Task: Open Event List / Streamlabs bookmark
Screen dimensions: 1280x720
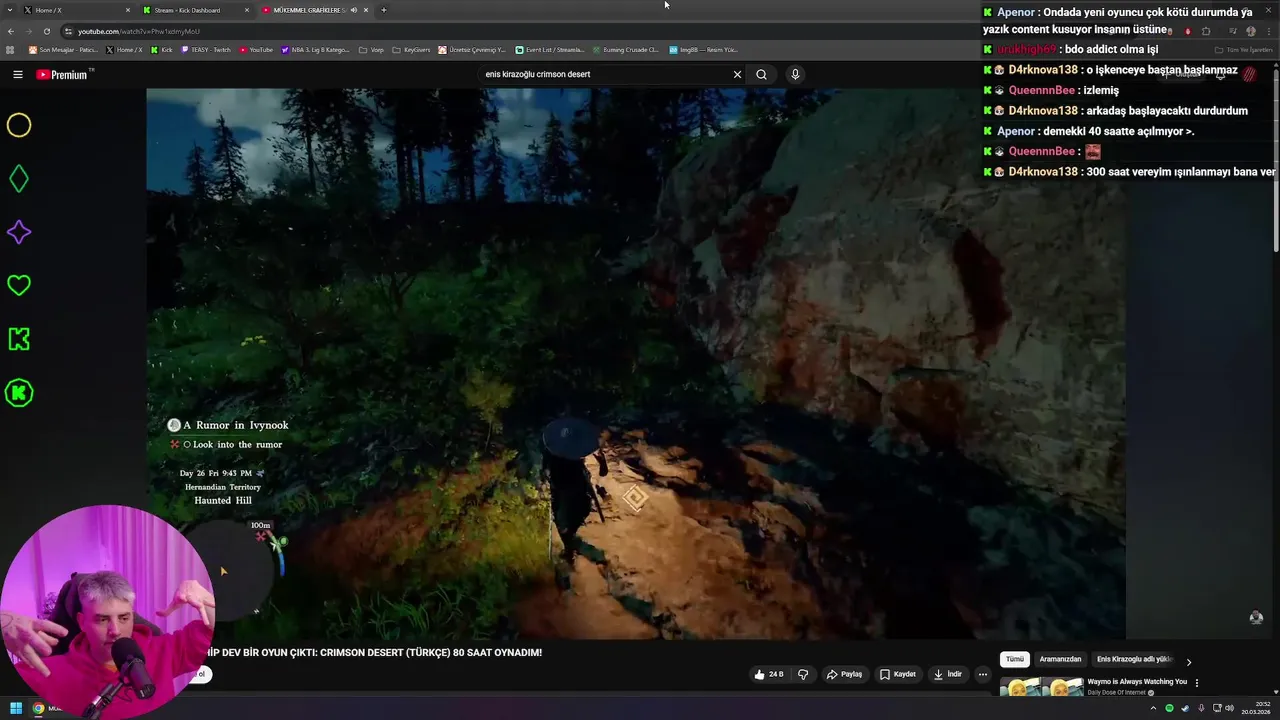Action: click(x=550, y=49)
